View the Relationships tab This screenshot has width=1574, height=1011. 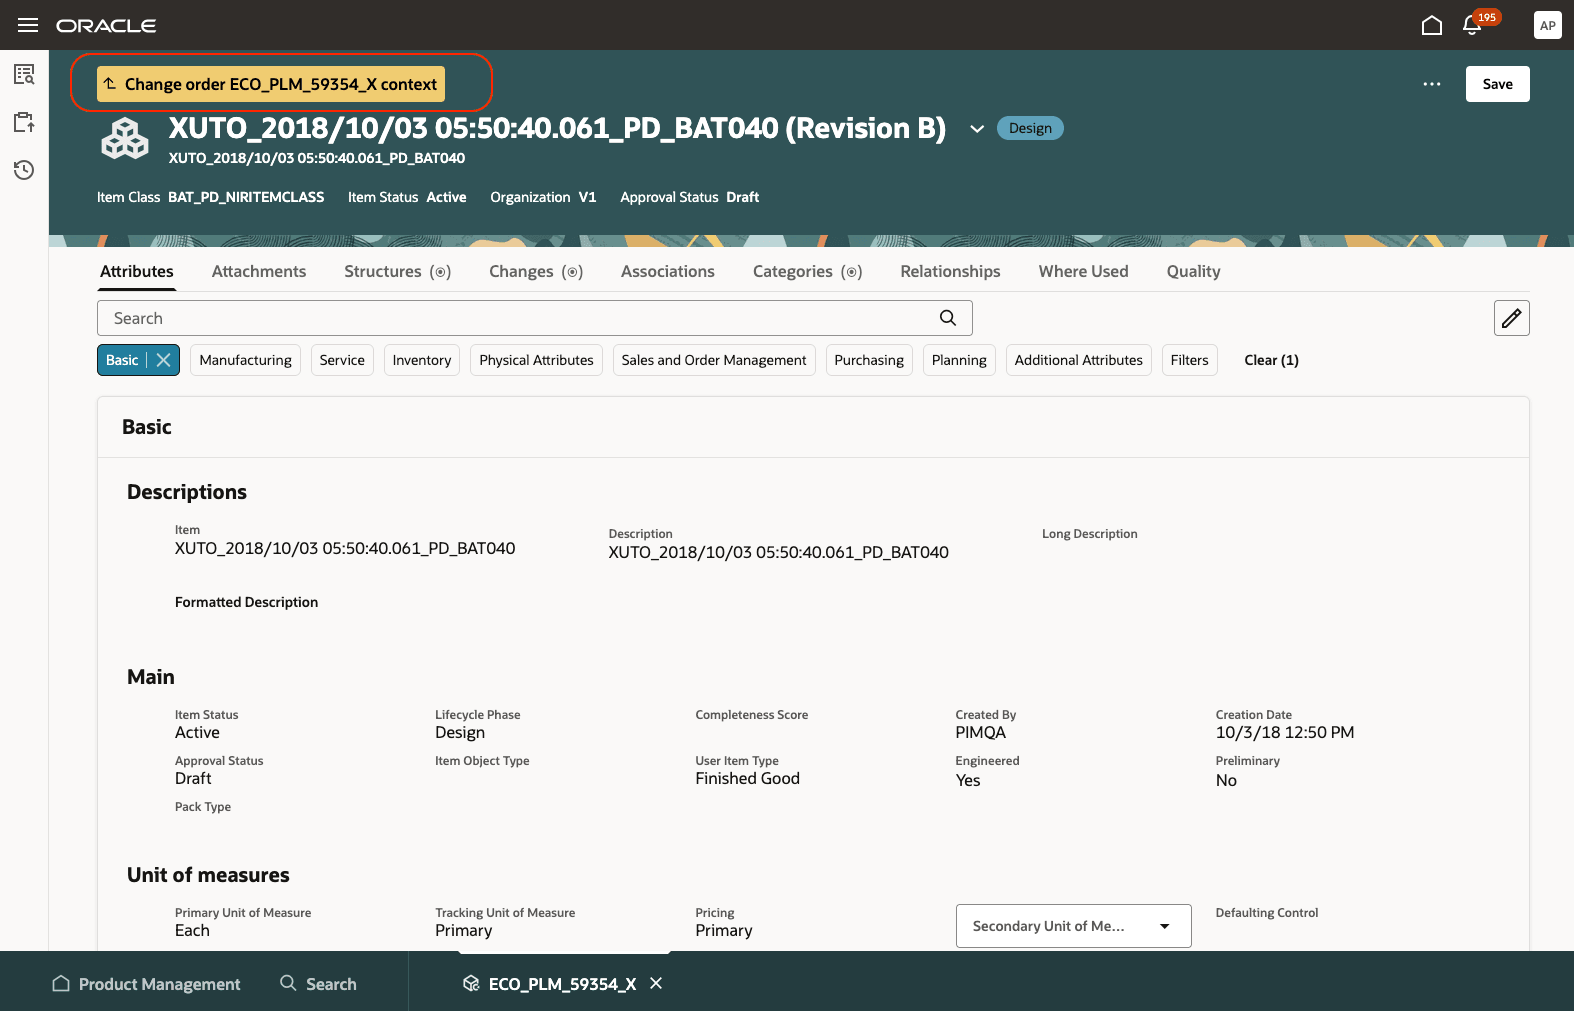pos(950,271)
